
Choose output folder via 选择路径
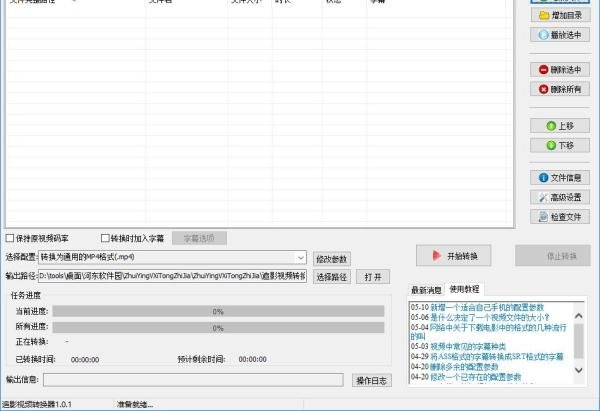pyautogui.click(x=332, y=277)
